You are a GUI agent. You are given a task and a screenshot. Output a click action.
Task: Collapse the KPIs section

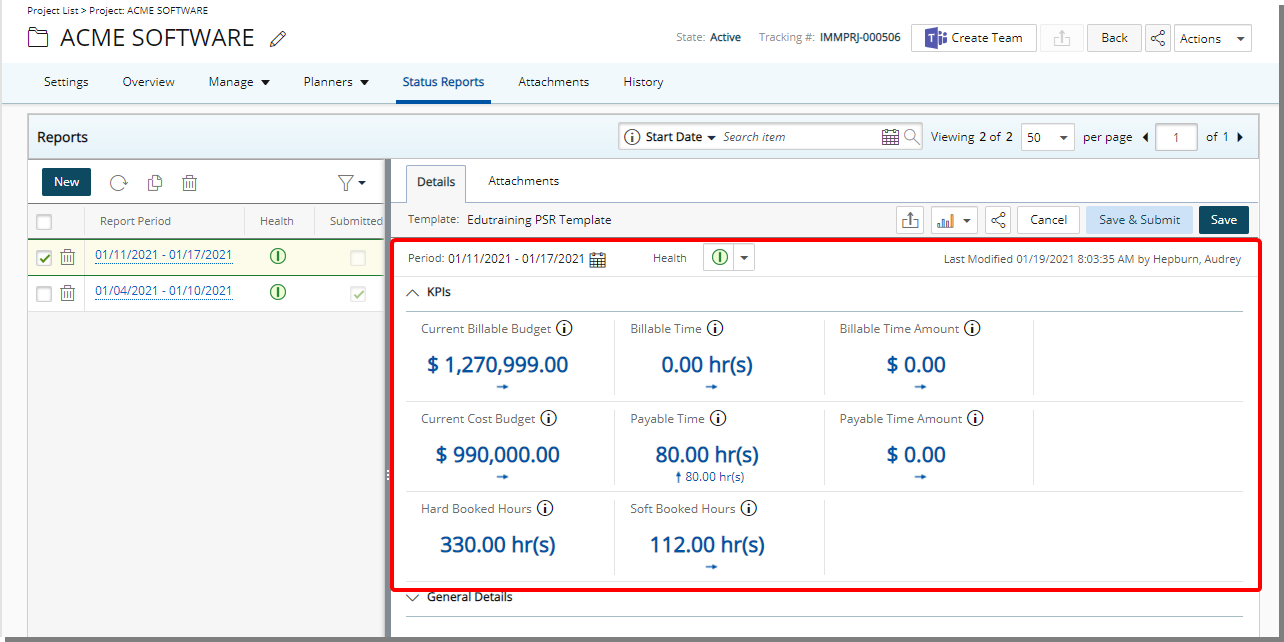tap(413, 292)
